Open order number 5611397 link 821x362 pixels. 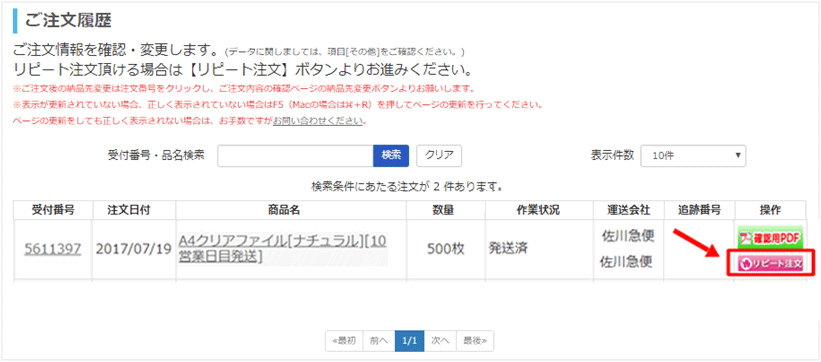52,249
